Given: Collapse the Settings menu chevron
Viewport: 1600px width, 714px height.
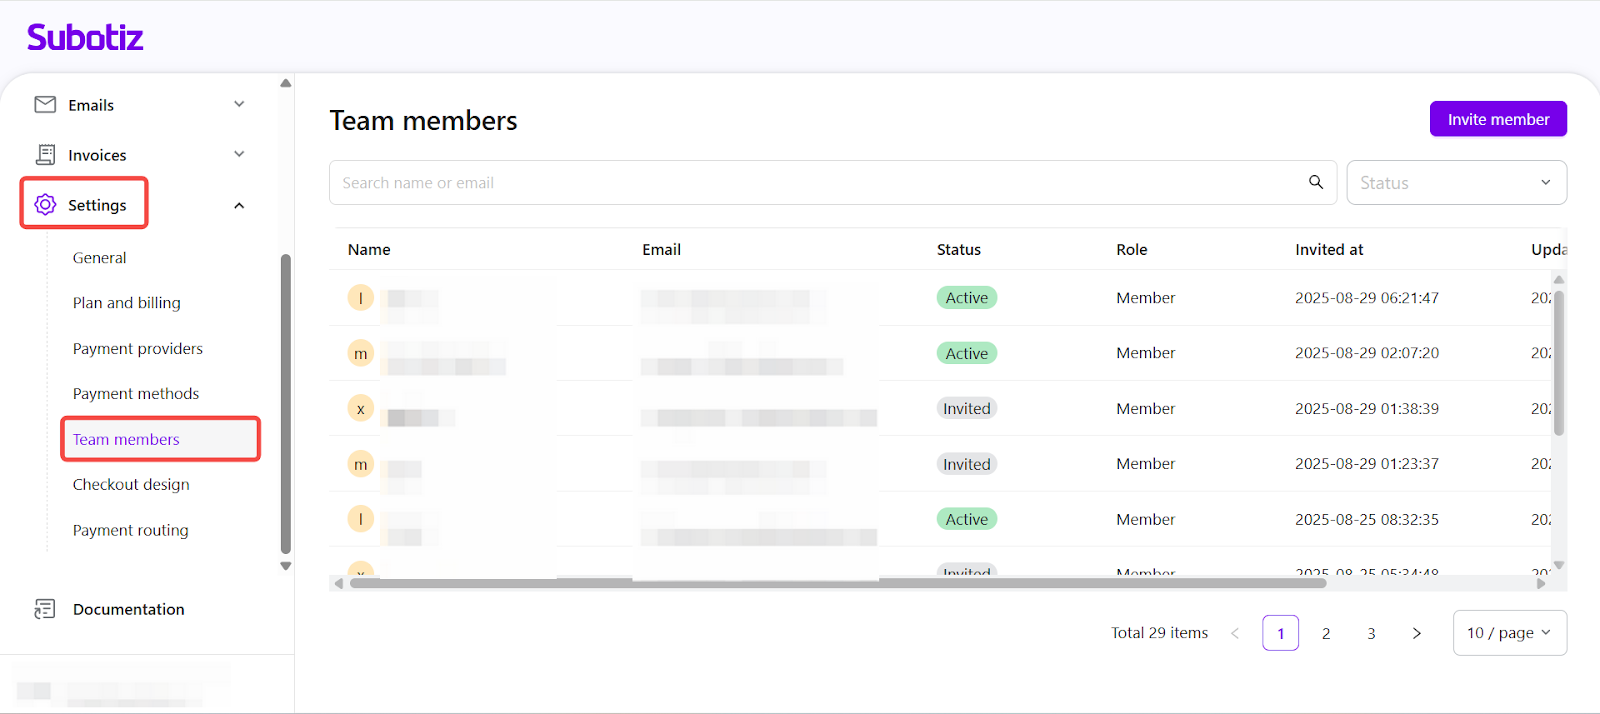Looking at the screenshot, I should point(239,205).
